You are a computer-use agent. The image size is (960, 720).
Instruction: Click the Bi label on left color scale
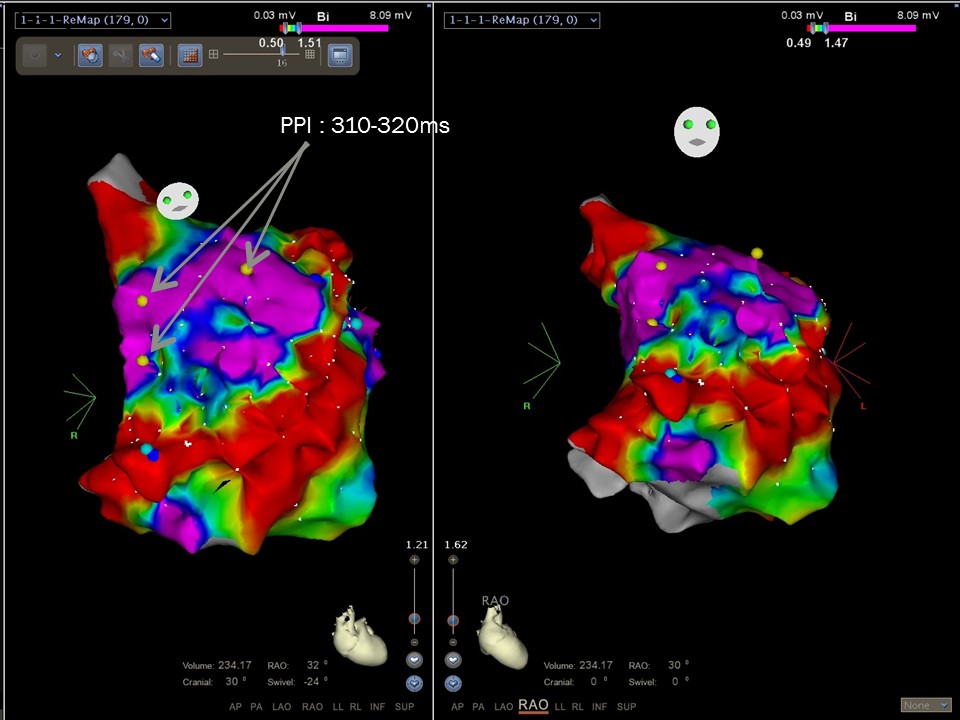pyautogui.click(x=323, y=17)
